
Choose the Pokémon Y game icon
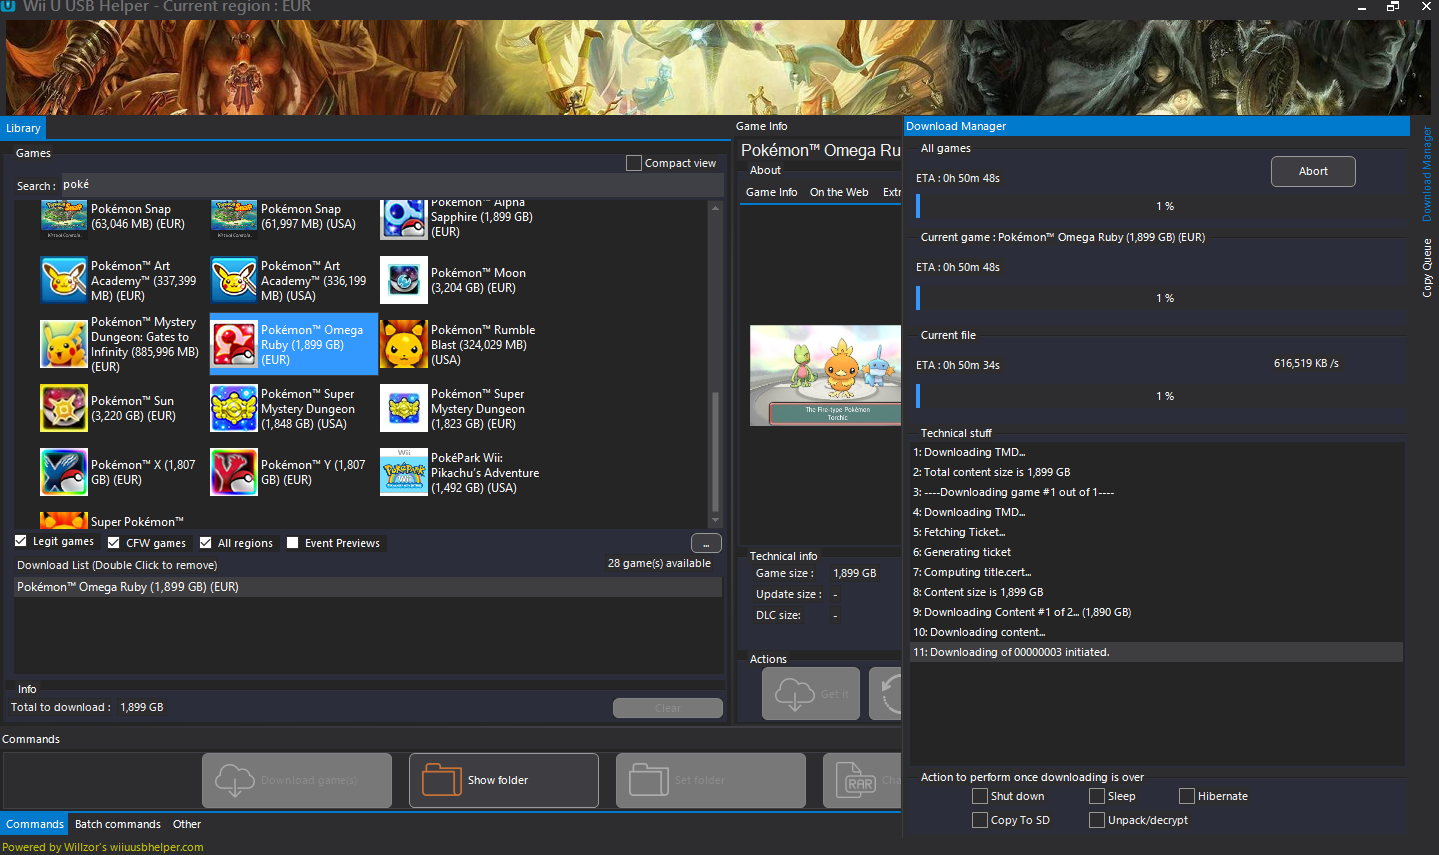[x=234, y=472]
